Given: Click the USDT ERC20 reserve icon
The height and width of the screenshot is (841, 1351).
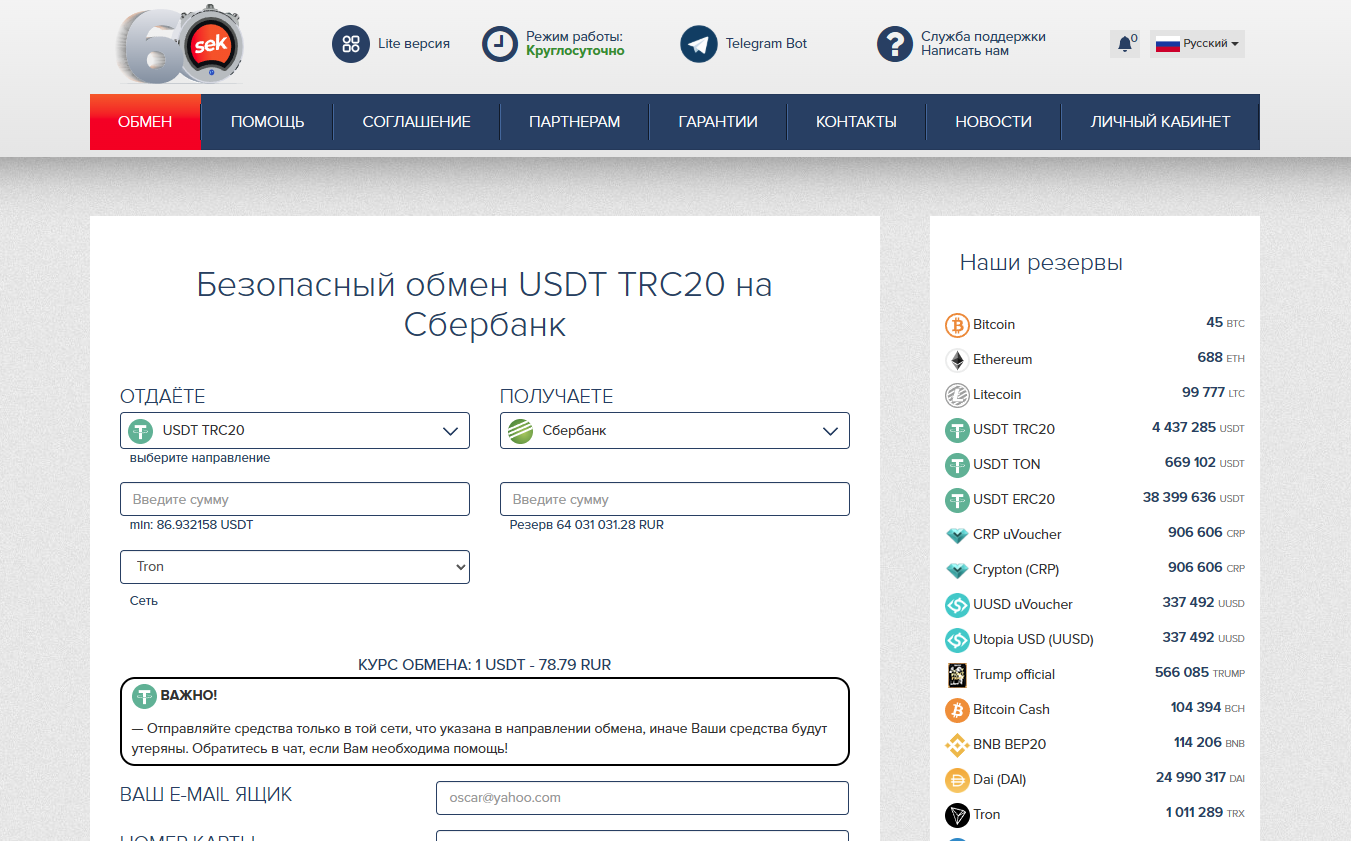Looking at the screenshot, I should tap(957, 500).
